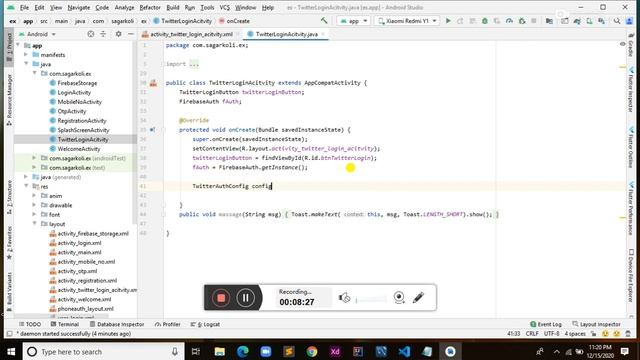Open the VCS menu

pyautogui.click(x=224, y=7)
